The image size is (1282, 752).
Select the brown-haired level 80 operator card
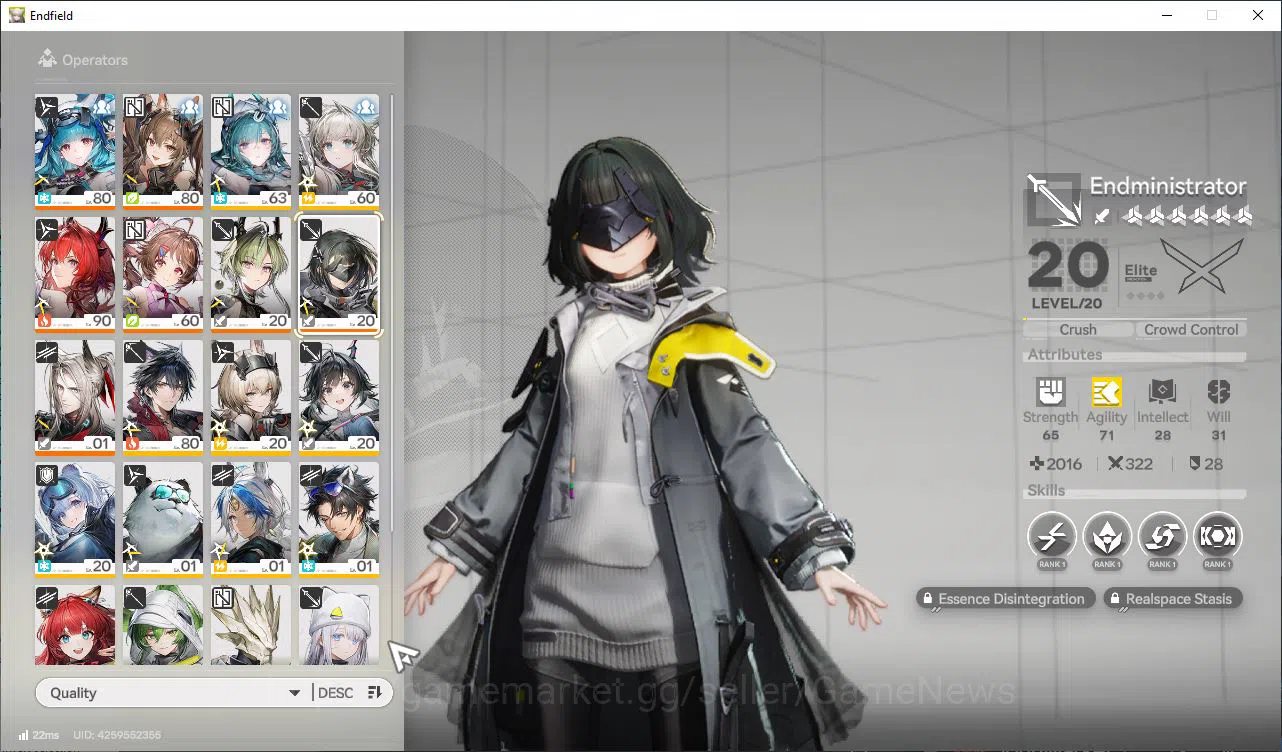coord(163,152)
